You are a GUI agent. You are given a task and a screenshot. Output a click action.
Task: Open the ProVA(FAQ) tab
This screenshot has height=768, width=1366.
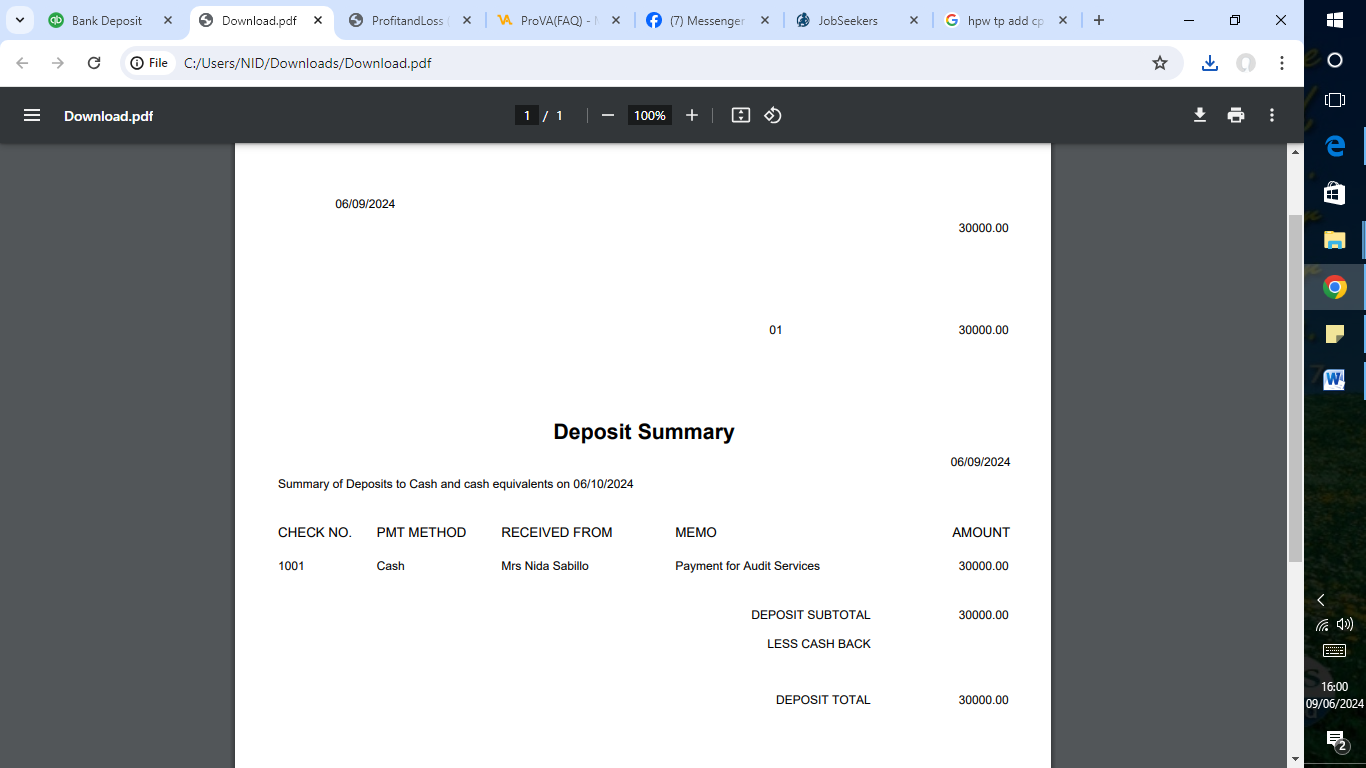(558, 20)
